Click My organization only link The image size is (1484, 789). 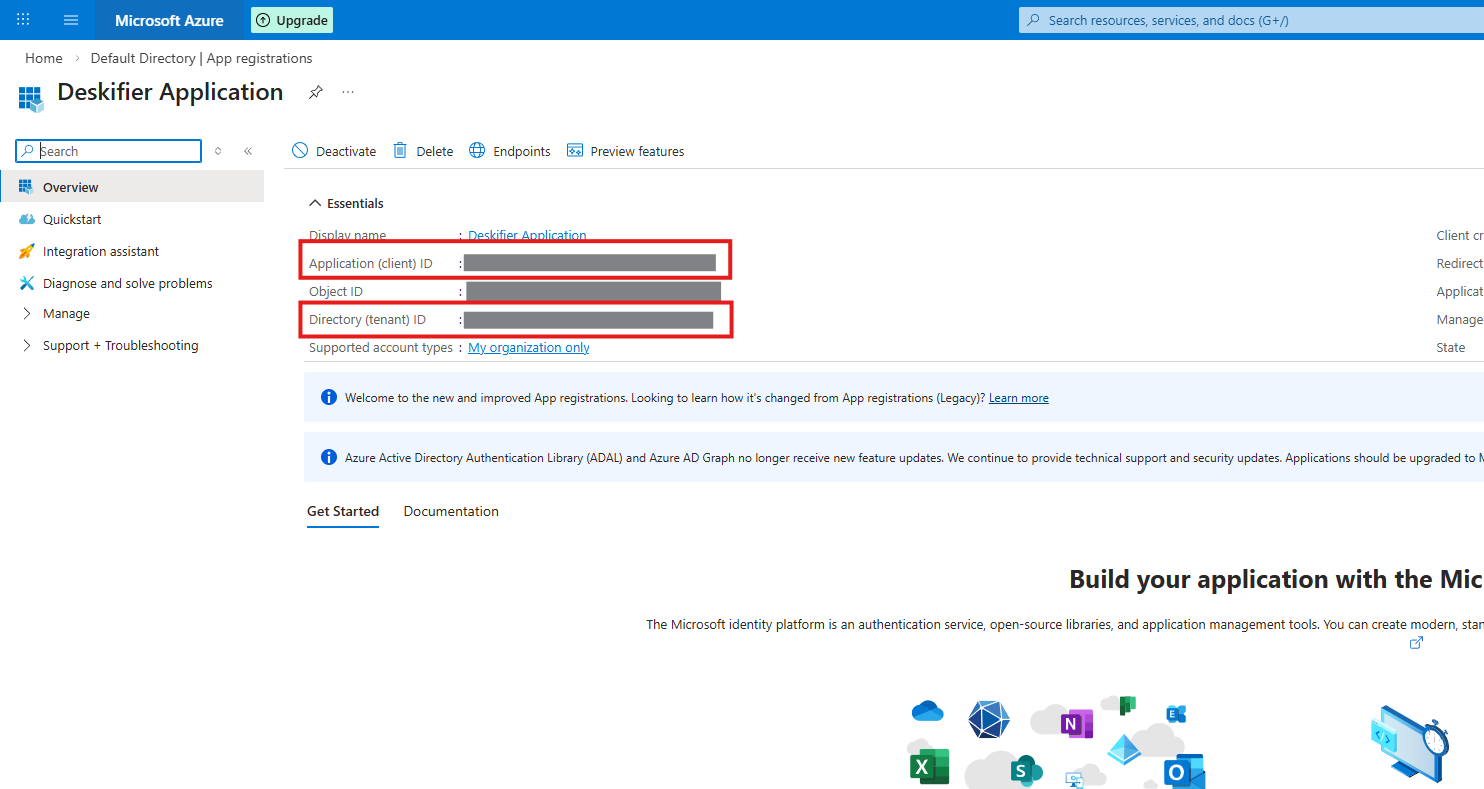click(529, 347)
